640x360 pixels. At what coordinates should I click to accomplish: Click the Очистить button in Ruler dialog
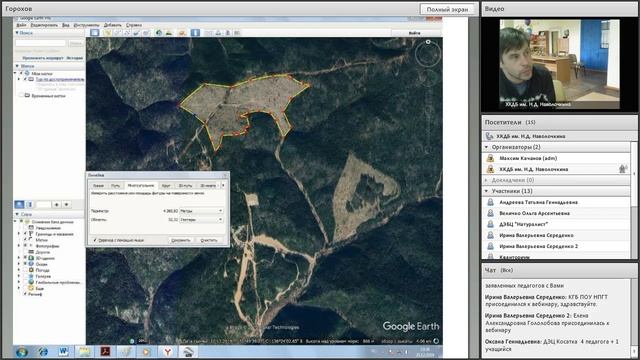tap(209, 240)
